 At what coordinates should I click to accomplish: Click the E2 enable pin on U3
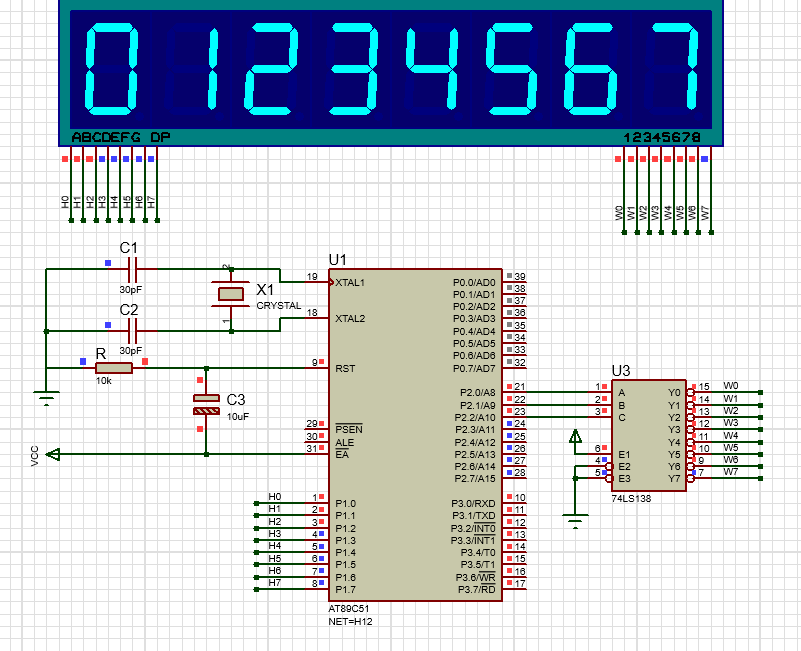coord(624,467)
